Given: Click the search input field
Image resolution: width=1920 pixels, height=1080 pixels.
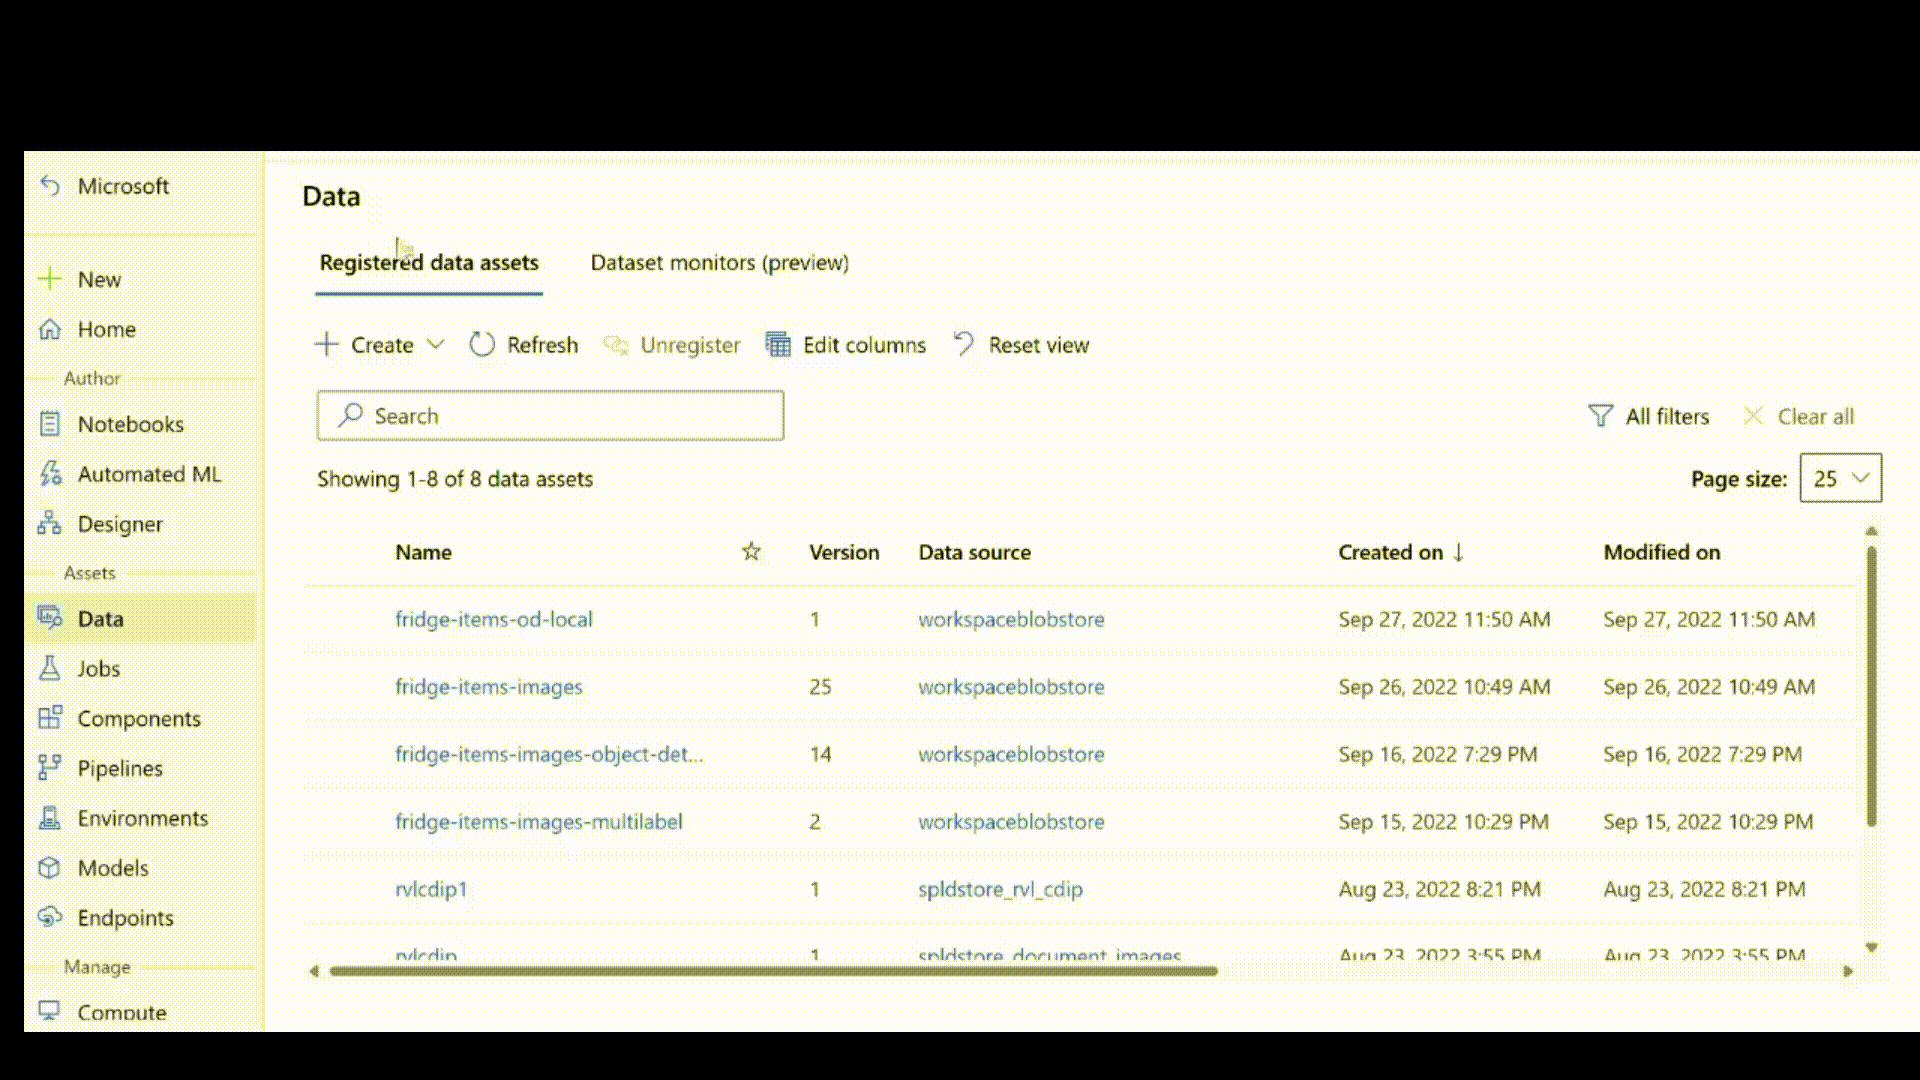Looking at the screenshot, I should [x=550, y=415].
